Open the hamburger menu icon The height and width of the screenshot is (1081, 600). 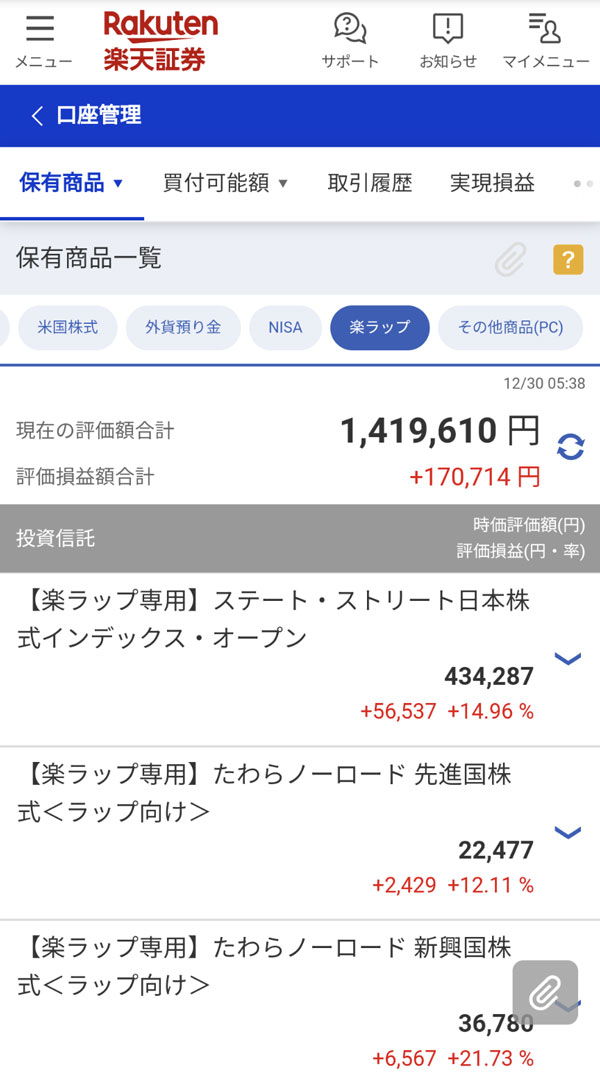(42, 40)
